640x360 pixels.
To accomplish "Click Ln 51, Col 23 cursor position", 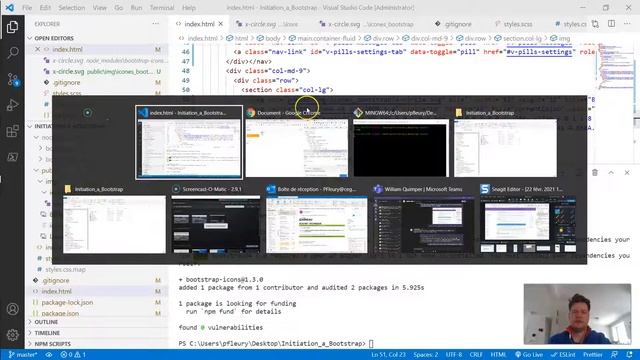I will point(388,354).
